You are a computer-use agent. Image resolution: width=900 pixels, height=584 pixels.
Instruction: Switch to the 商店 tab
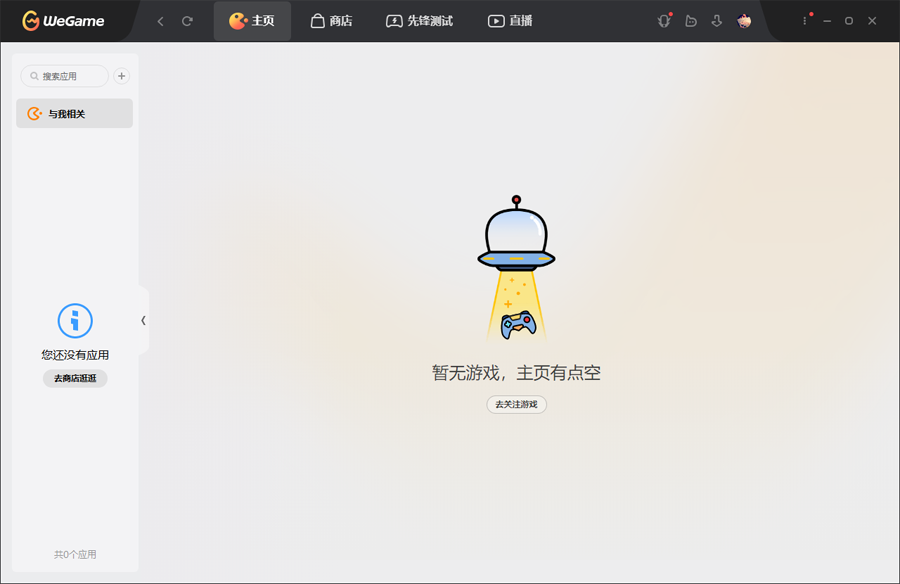(x=333, y=20)
